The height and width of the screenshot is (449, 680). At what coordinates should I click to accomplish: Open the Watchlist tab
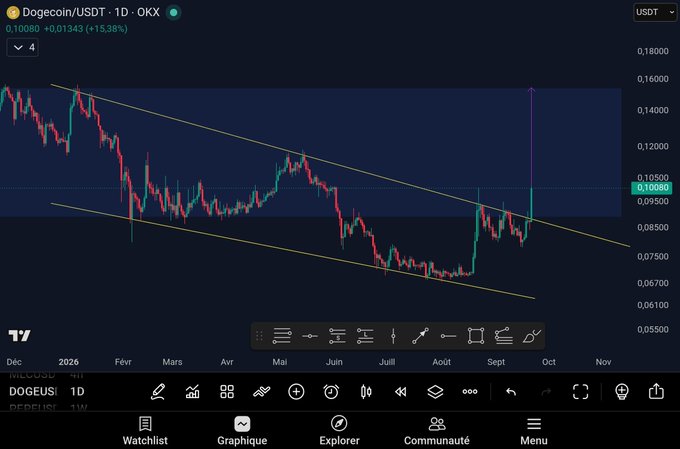[x=145, y=431]
